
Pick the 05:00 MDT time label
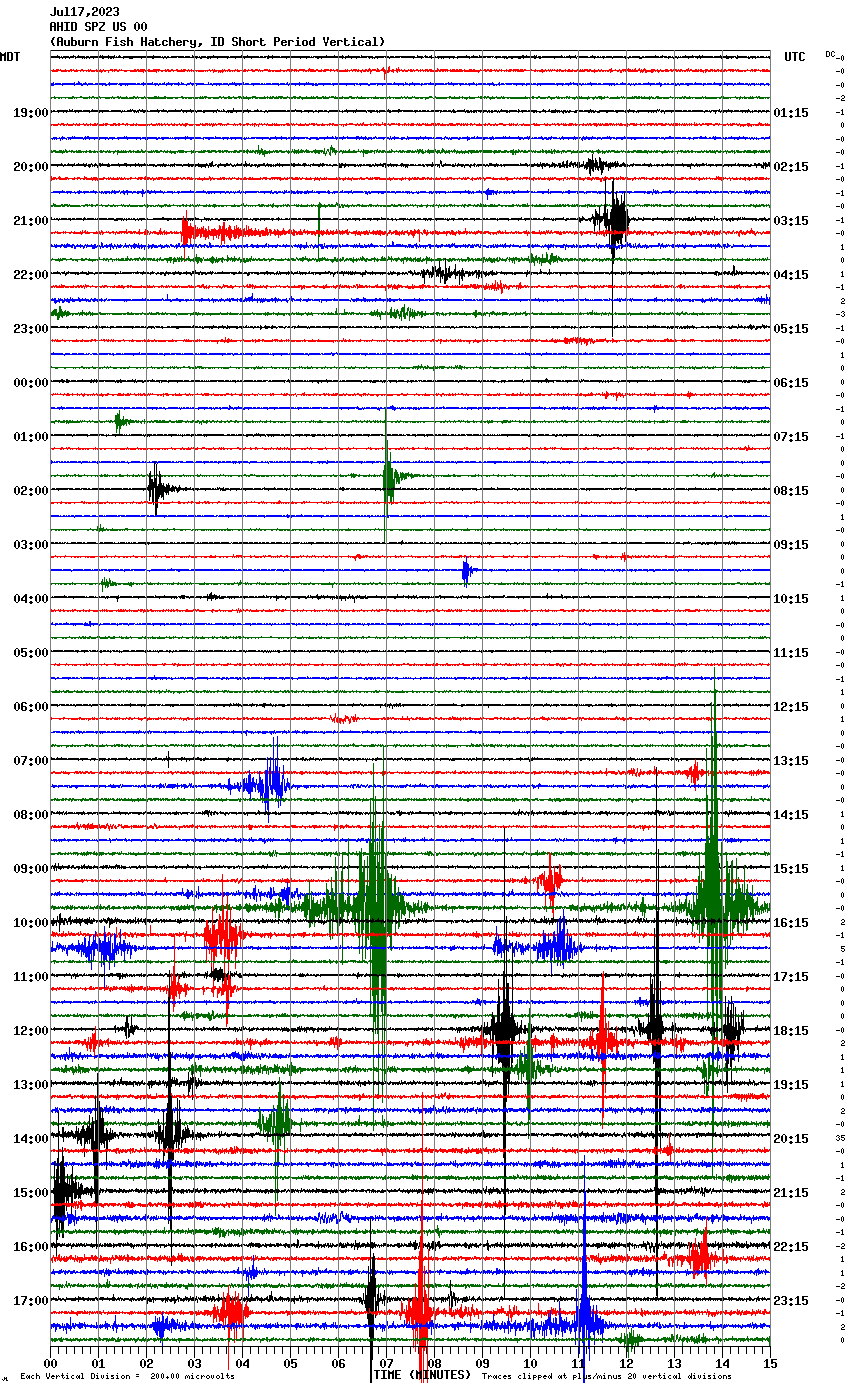(x=31, y=653)
